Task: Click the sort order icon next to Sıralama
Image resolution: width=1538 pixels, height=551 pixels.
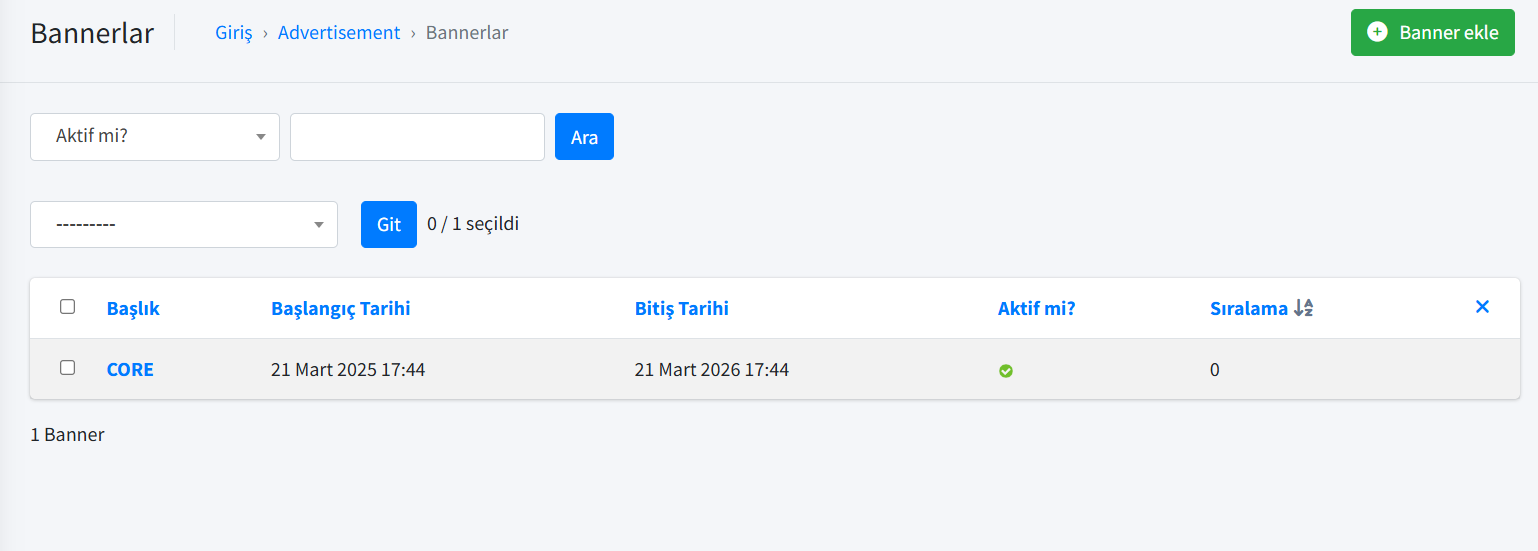Action: (x=1302, y=308)
